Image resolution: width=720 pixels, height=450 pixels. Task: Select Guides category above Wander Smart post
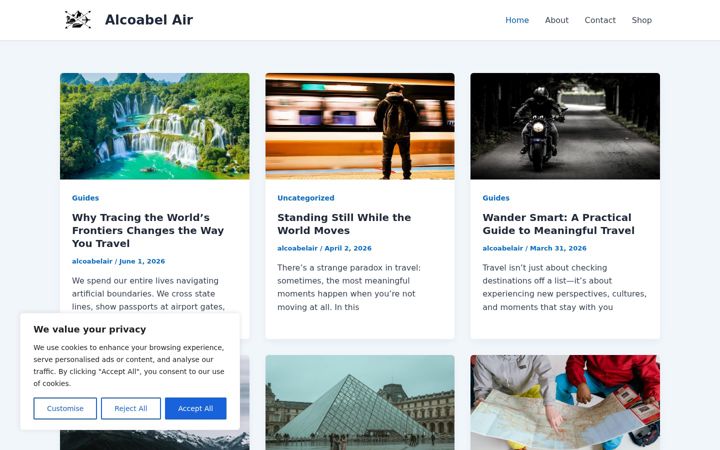(496, 198)
